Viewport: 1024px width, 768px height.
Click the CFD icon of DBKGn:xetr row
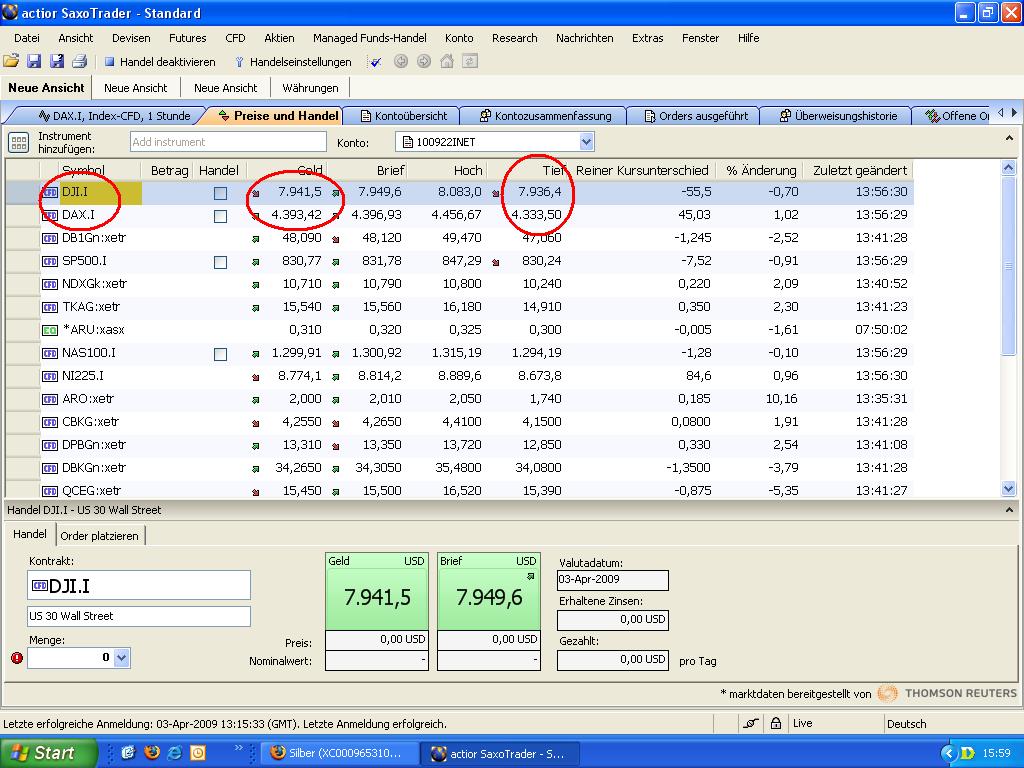coord(50,468)
